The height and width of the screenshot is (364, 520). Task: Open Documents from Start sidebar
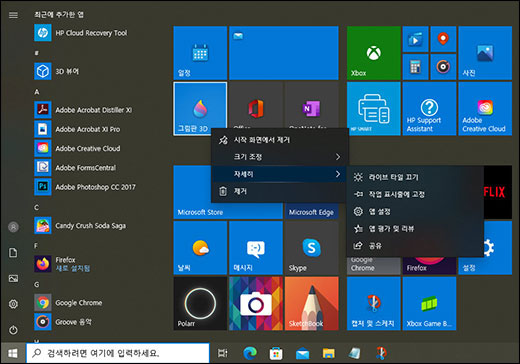(13, 253)
